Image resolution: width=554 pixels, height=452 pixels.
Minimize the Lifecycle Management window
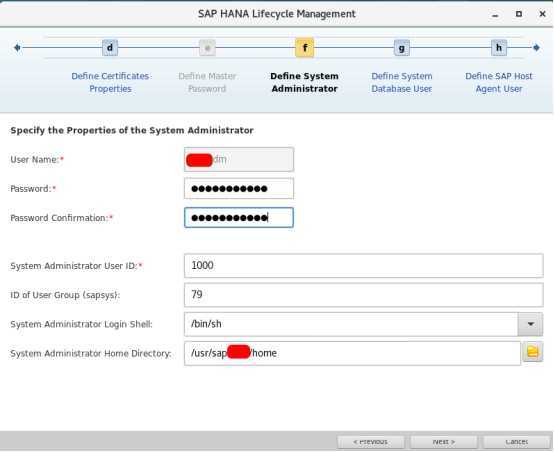point(495,14)
